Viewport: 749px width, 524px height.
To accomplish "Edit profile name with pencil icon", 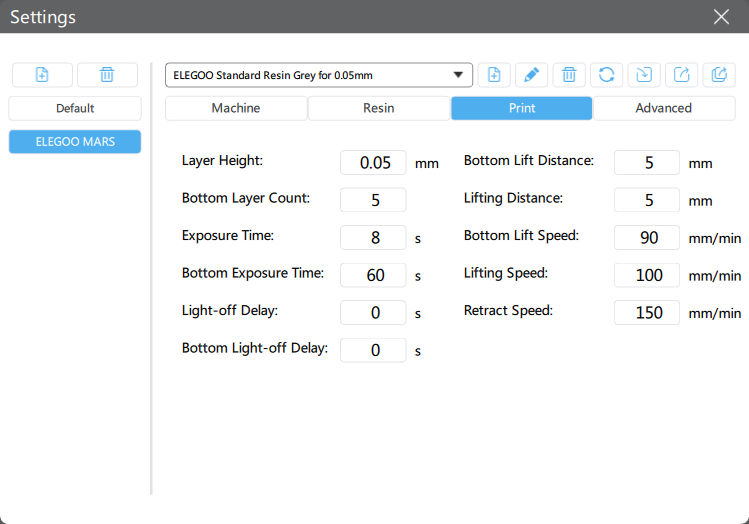I will tap(531, 75).
